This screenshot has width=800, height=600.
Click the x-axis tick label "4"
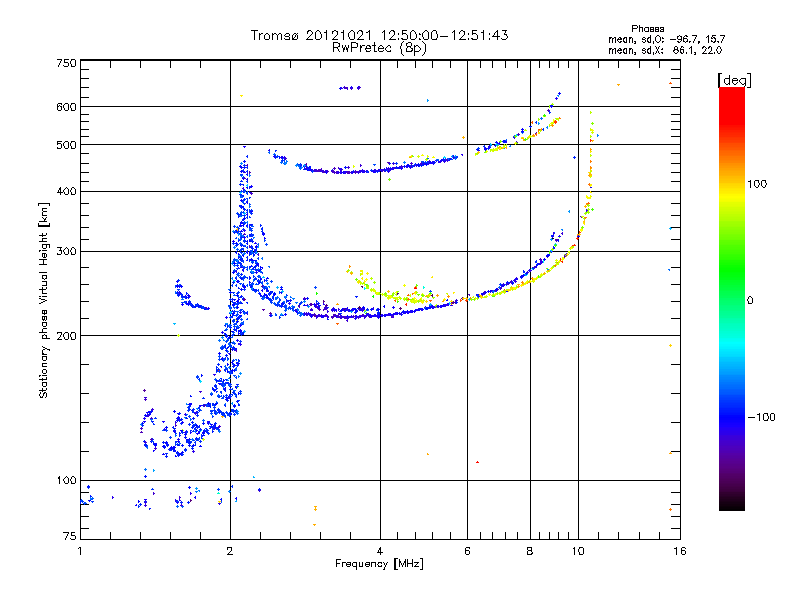tap(380, 551)
